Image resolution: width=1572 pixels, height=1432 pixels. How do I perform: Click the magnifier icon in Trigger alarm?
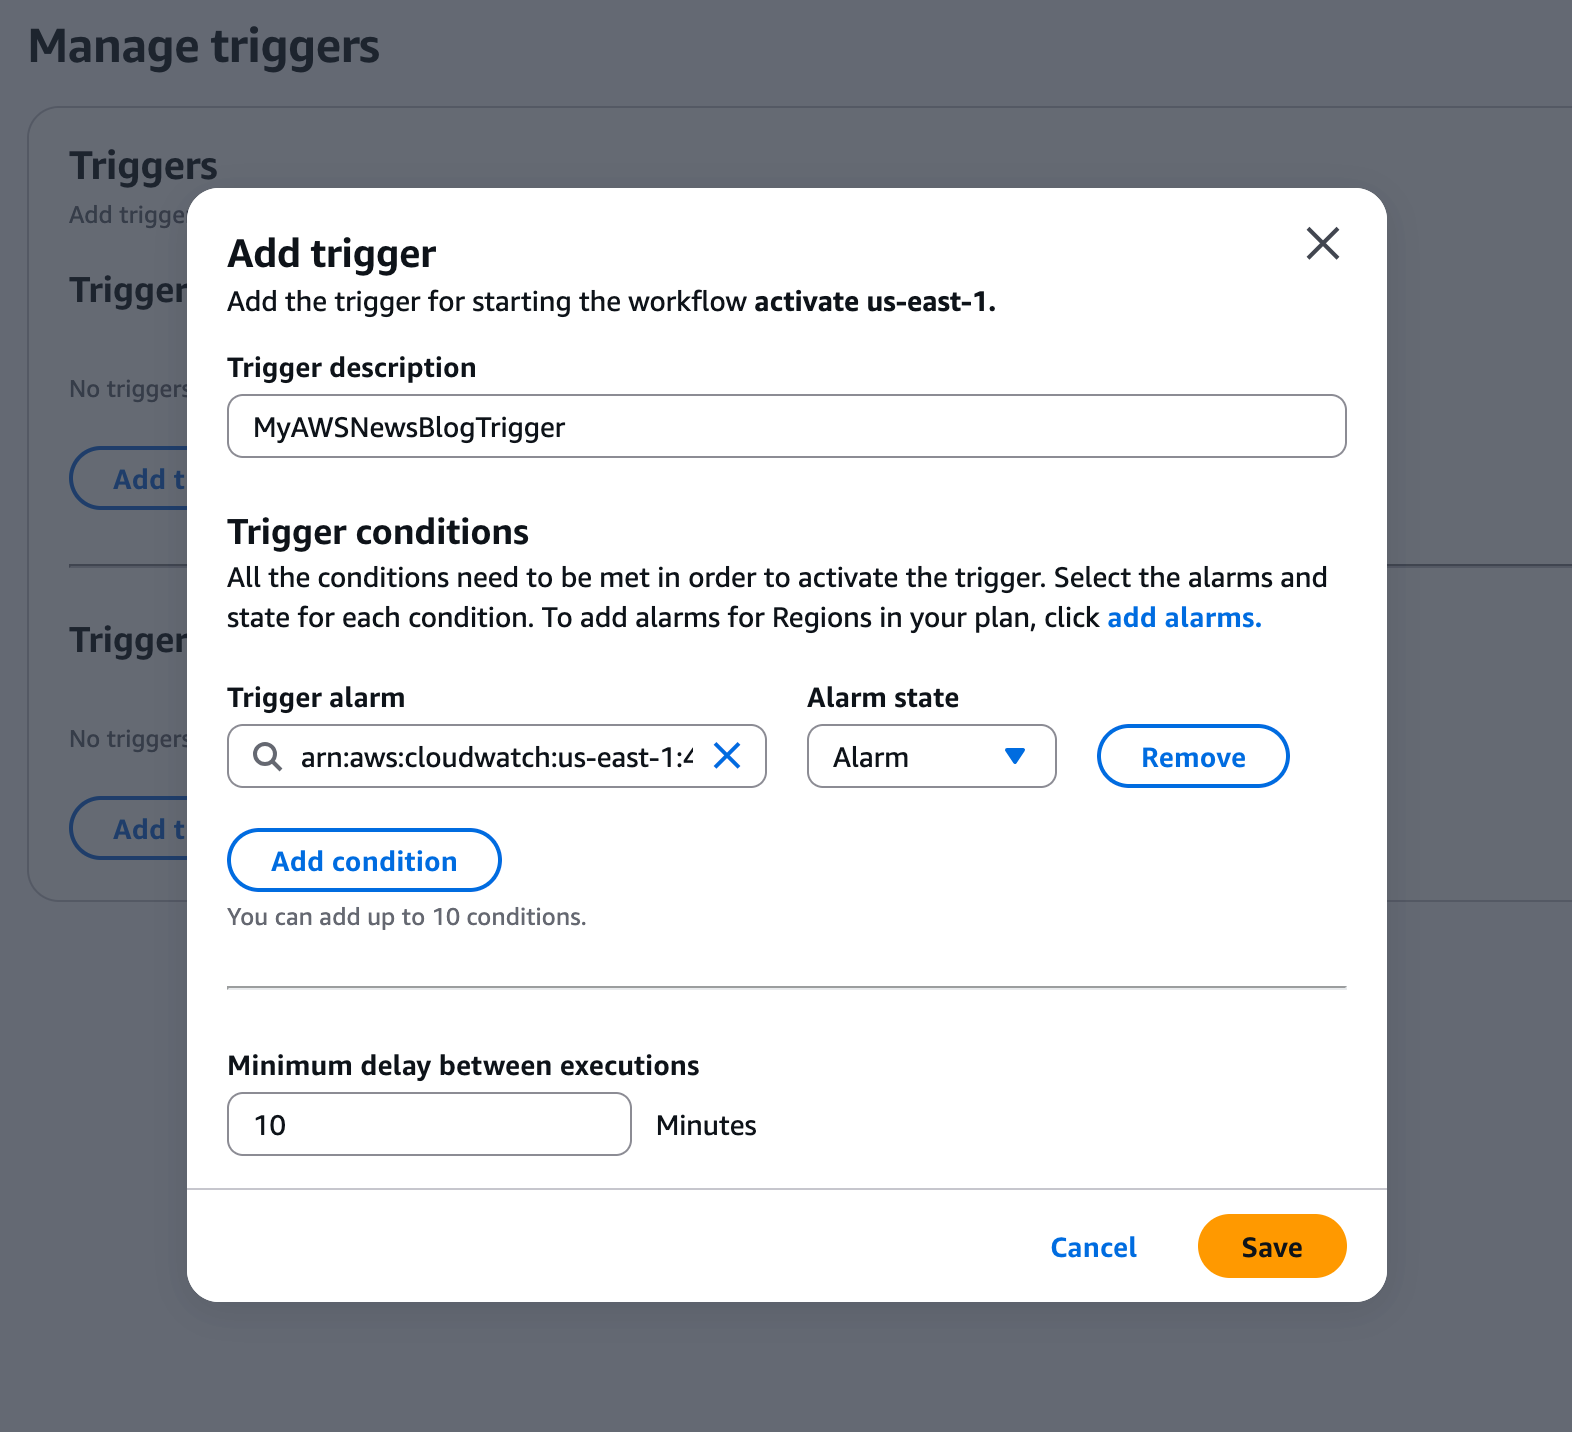[x=267, y=756]
